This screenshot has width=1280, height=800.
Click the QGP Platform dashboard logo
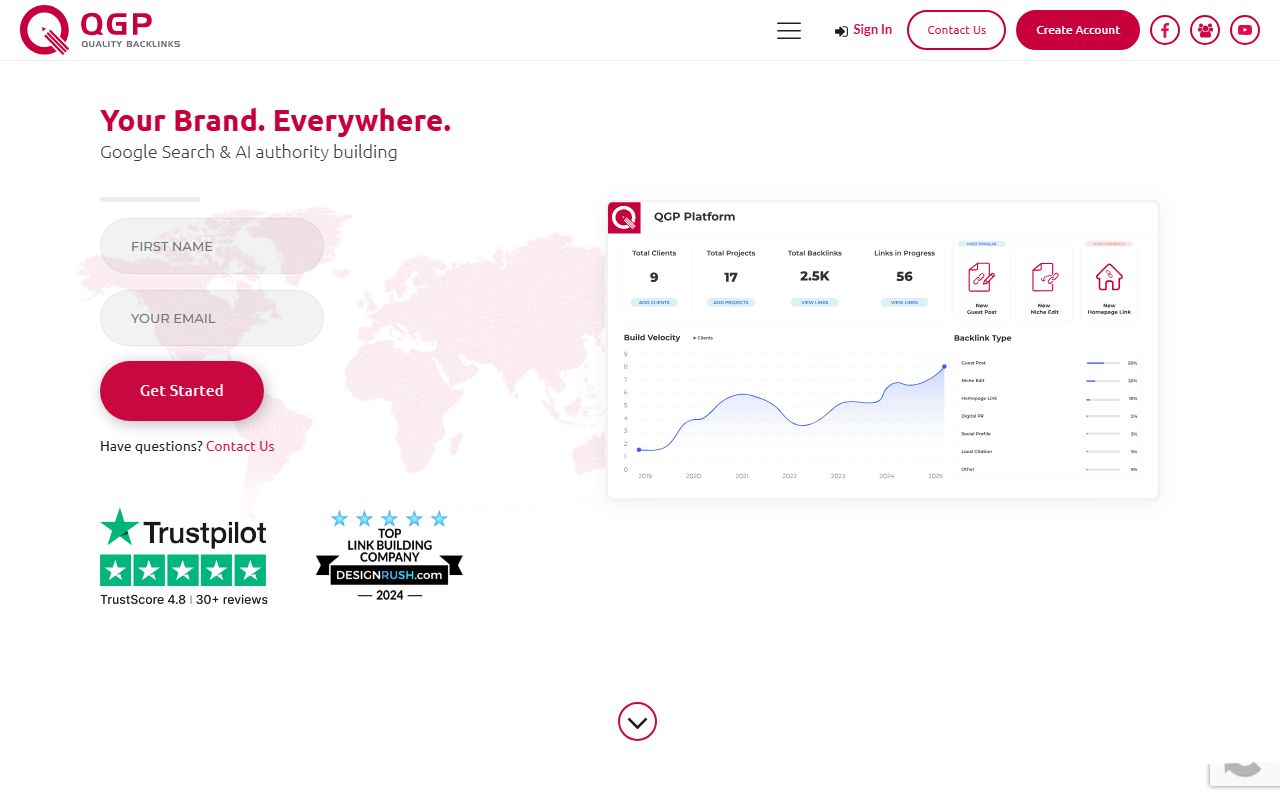coord(624,217)
